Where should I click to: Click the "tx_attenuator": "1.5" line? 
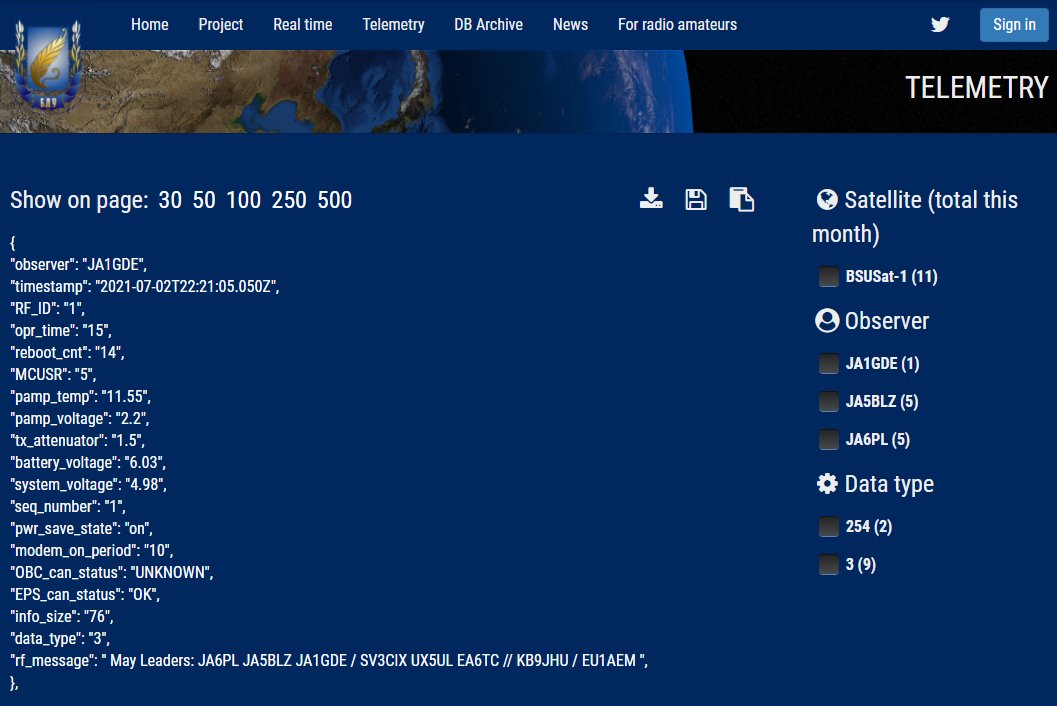pos(78,441)
